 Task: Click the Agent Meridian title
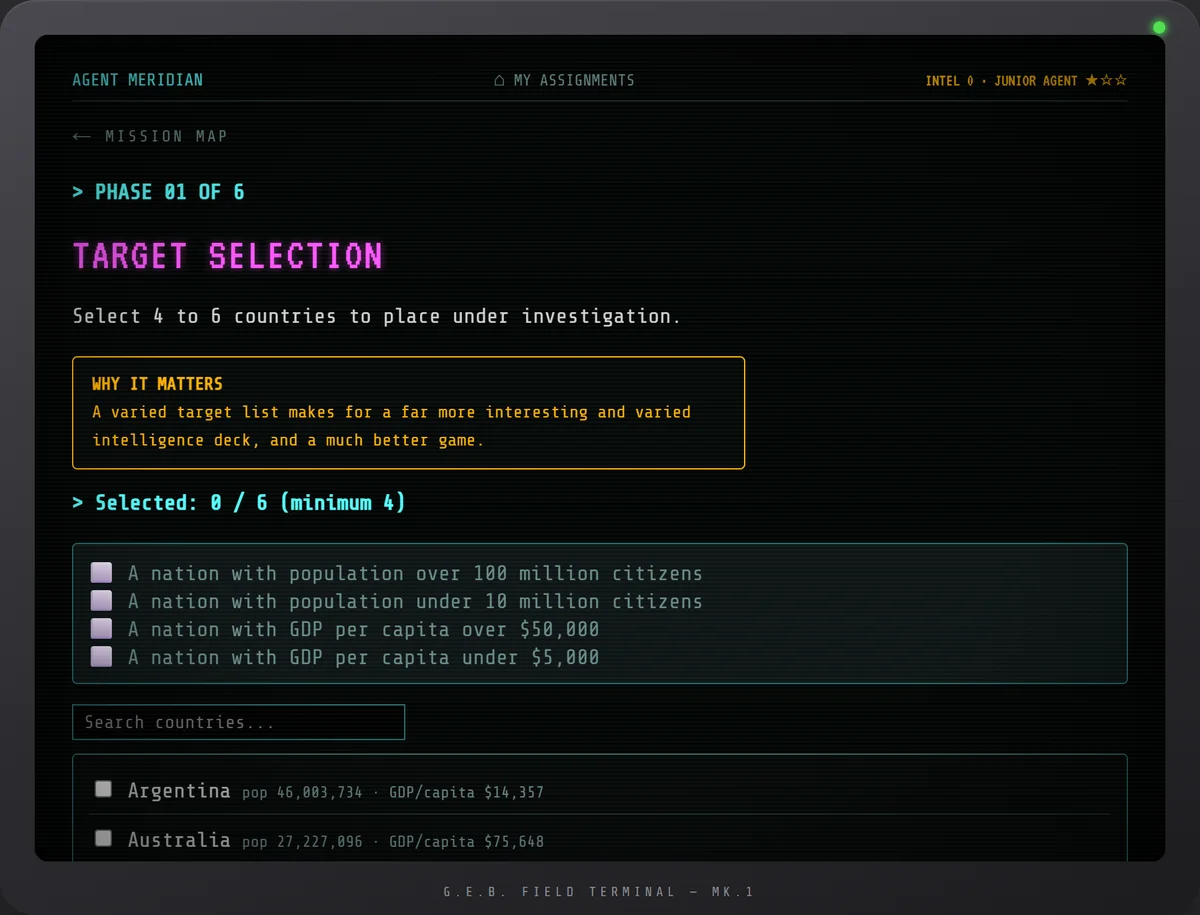[138, 80]
